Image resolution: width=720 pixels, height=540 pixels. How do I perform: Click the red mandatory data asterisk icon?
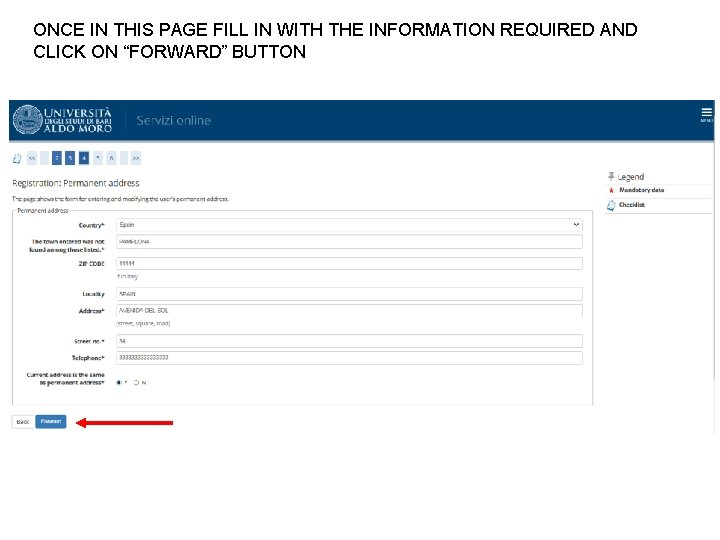(x=611, y=190)
